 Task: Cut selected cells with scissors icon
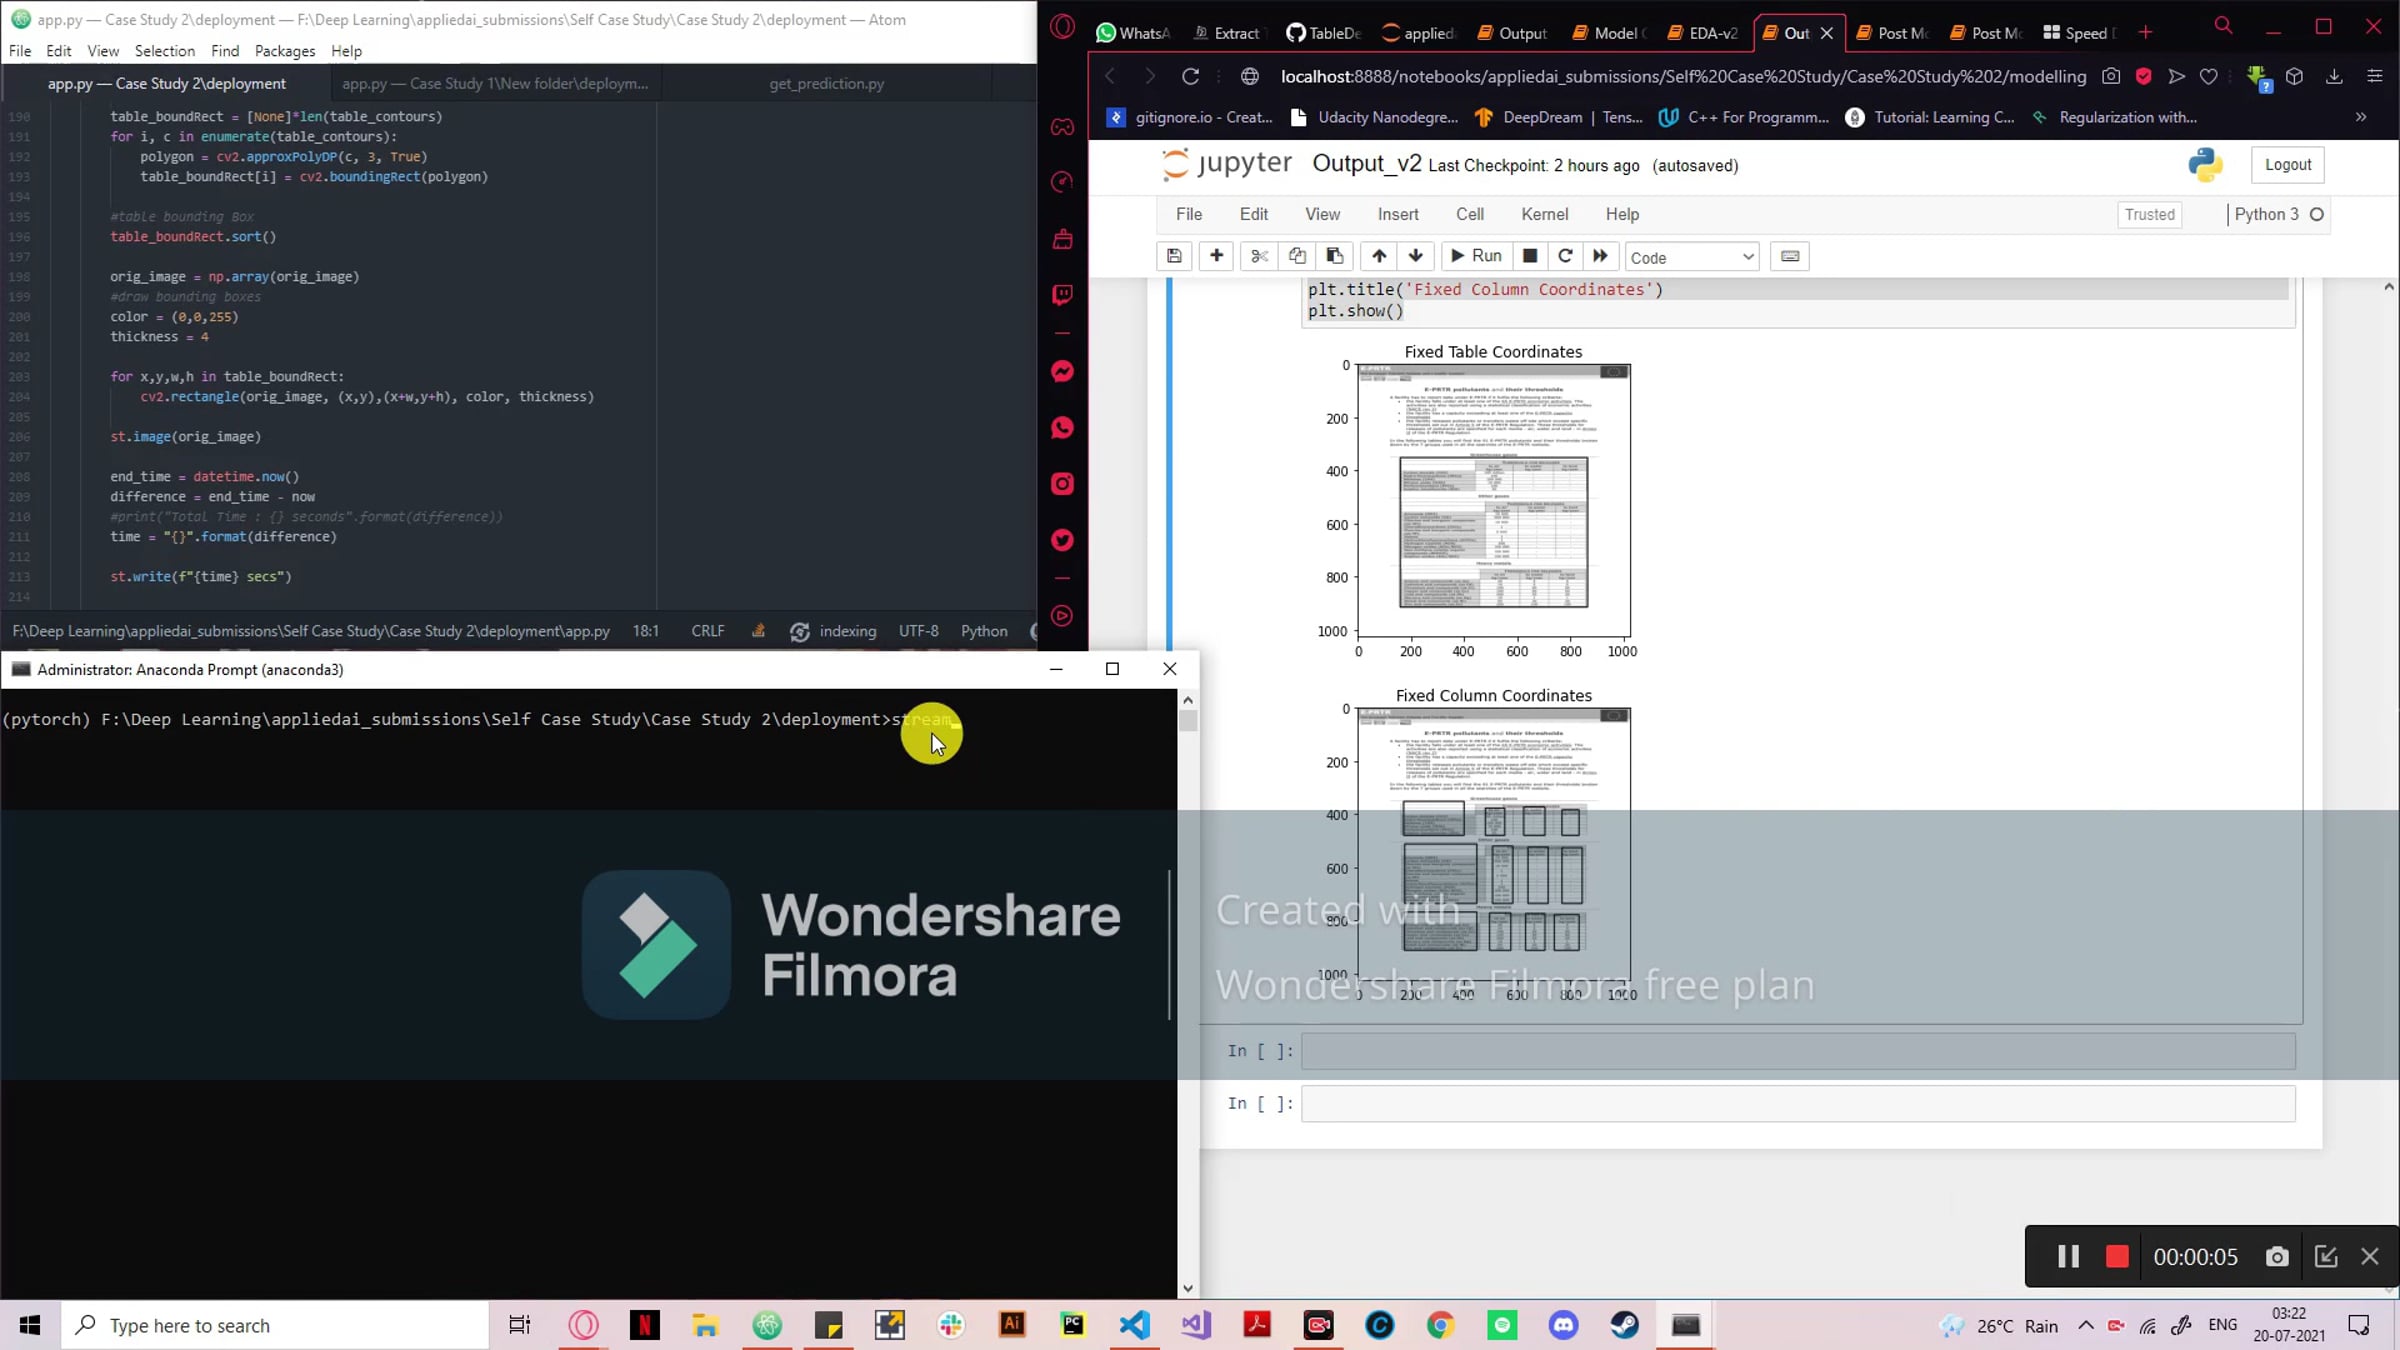(1259, 256)
